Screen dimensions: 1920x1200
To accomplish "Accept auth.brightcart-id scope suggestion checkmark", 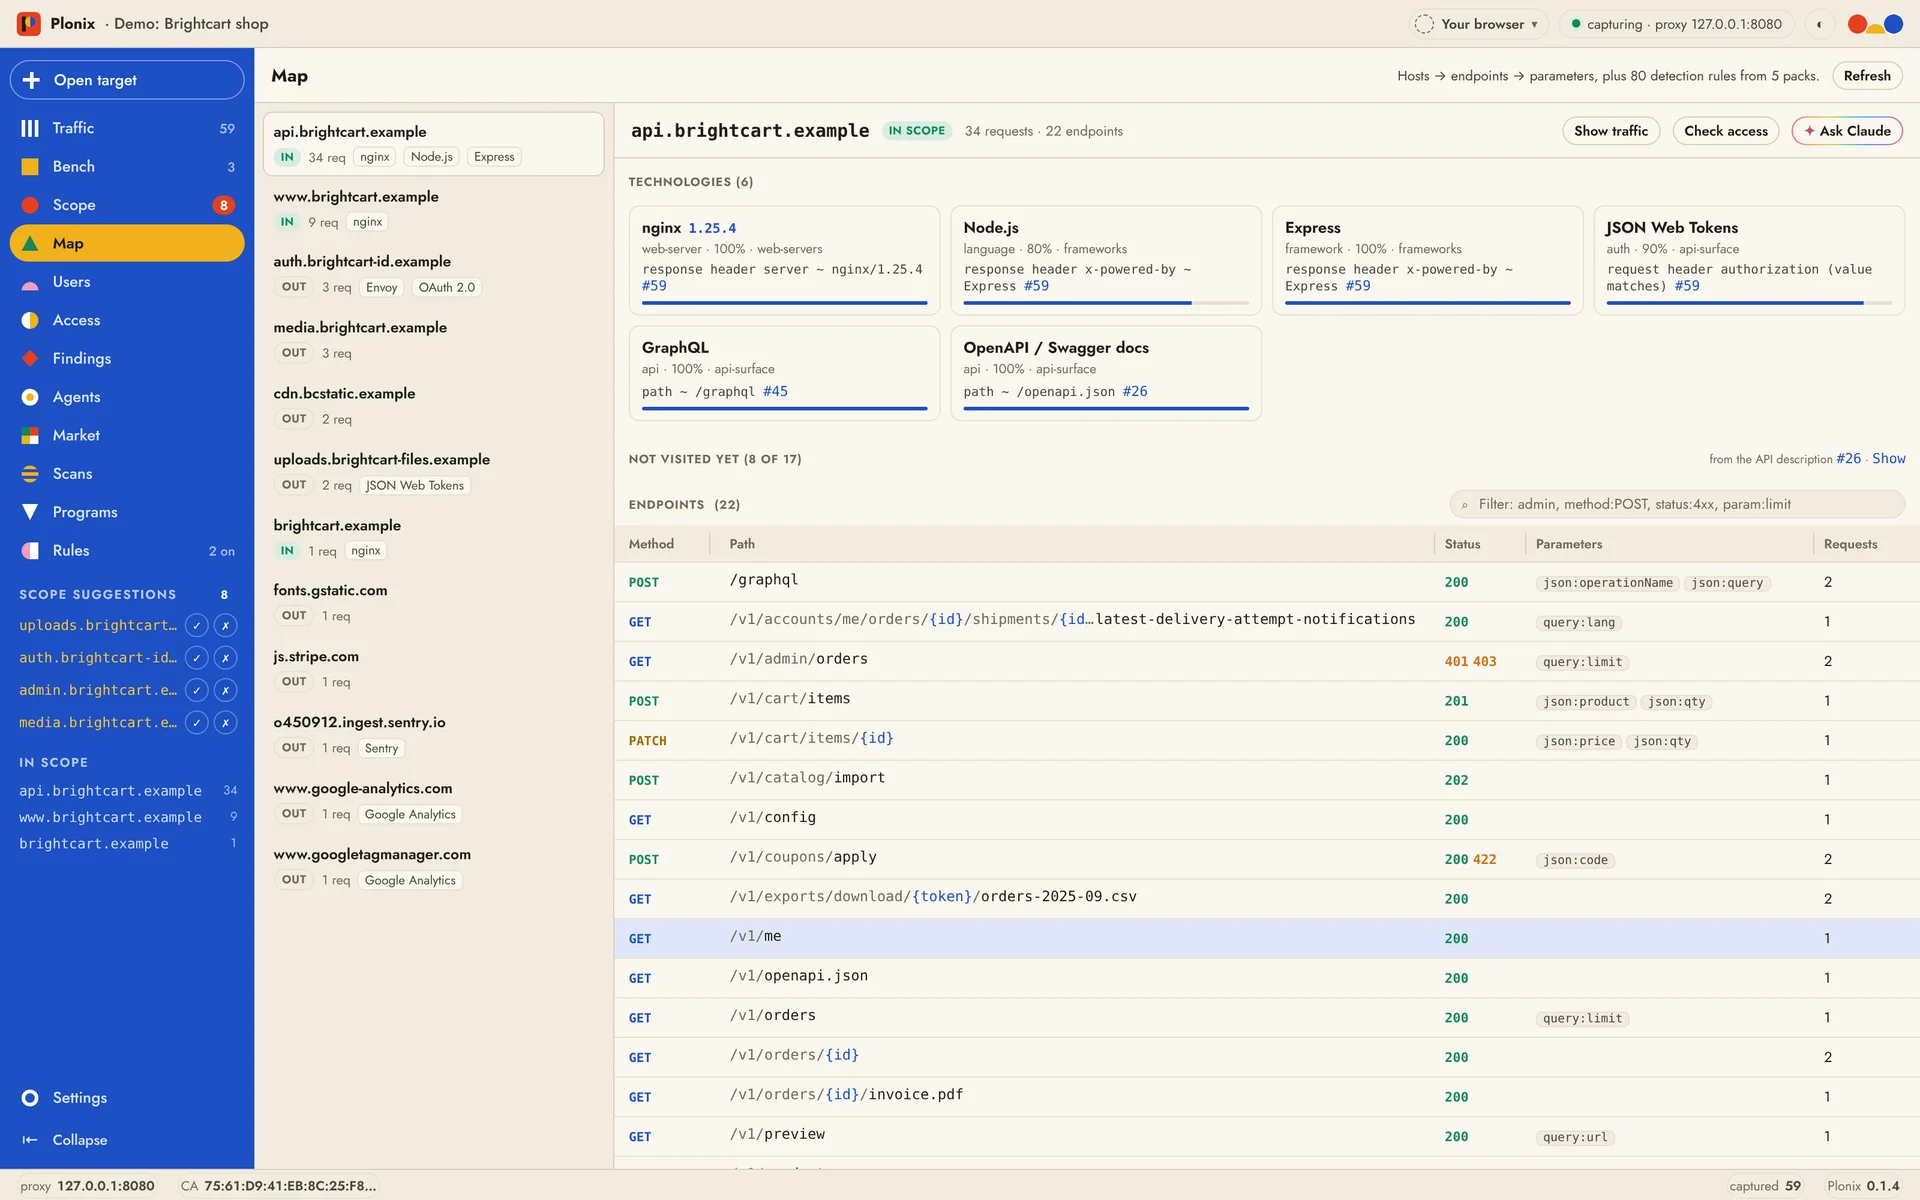I will 197,658.
